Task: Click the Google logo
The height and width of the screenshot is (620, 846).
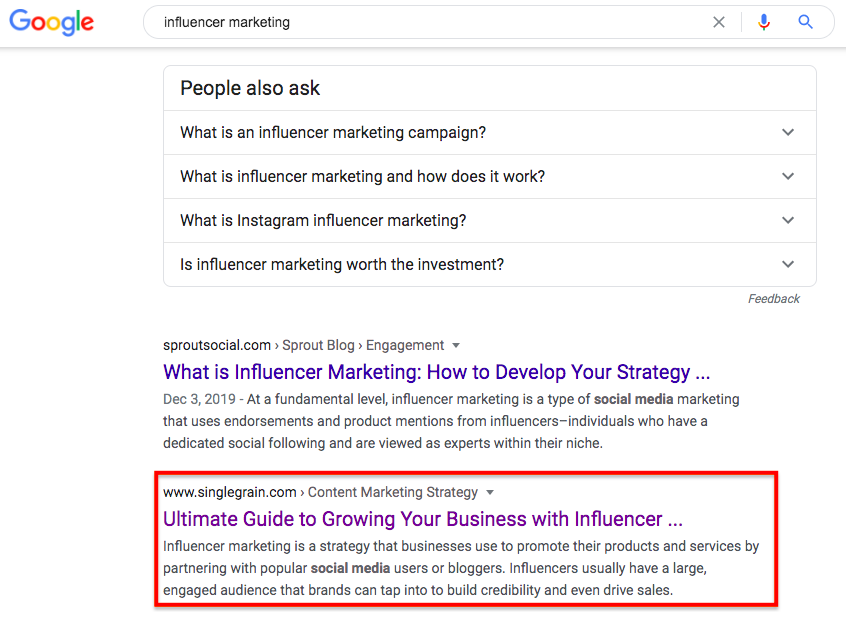Action: click(51, 22)
